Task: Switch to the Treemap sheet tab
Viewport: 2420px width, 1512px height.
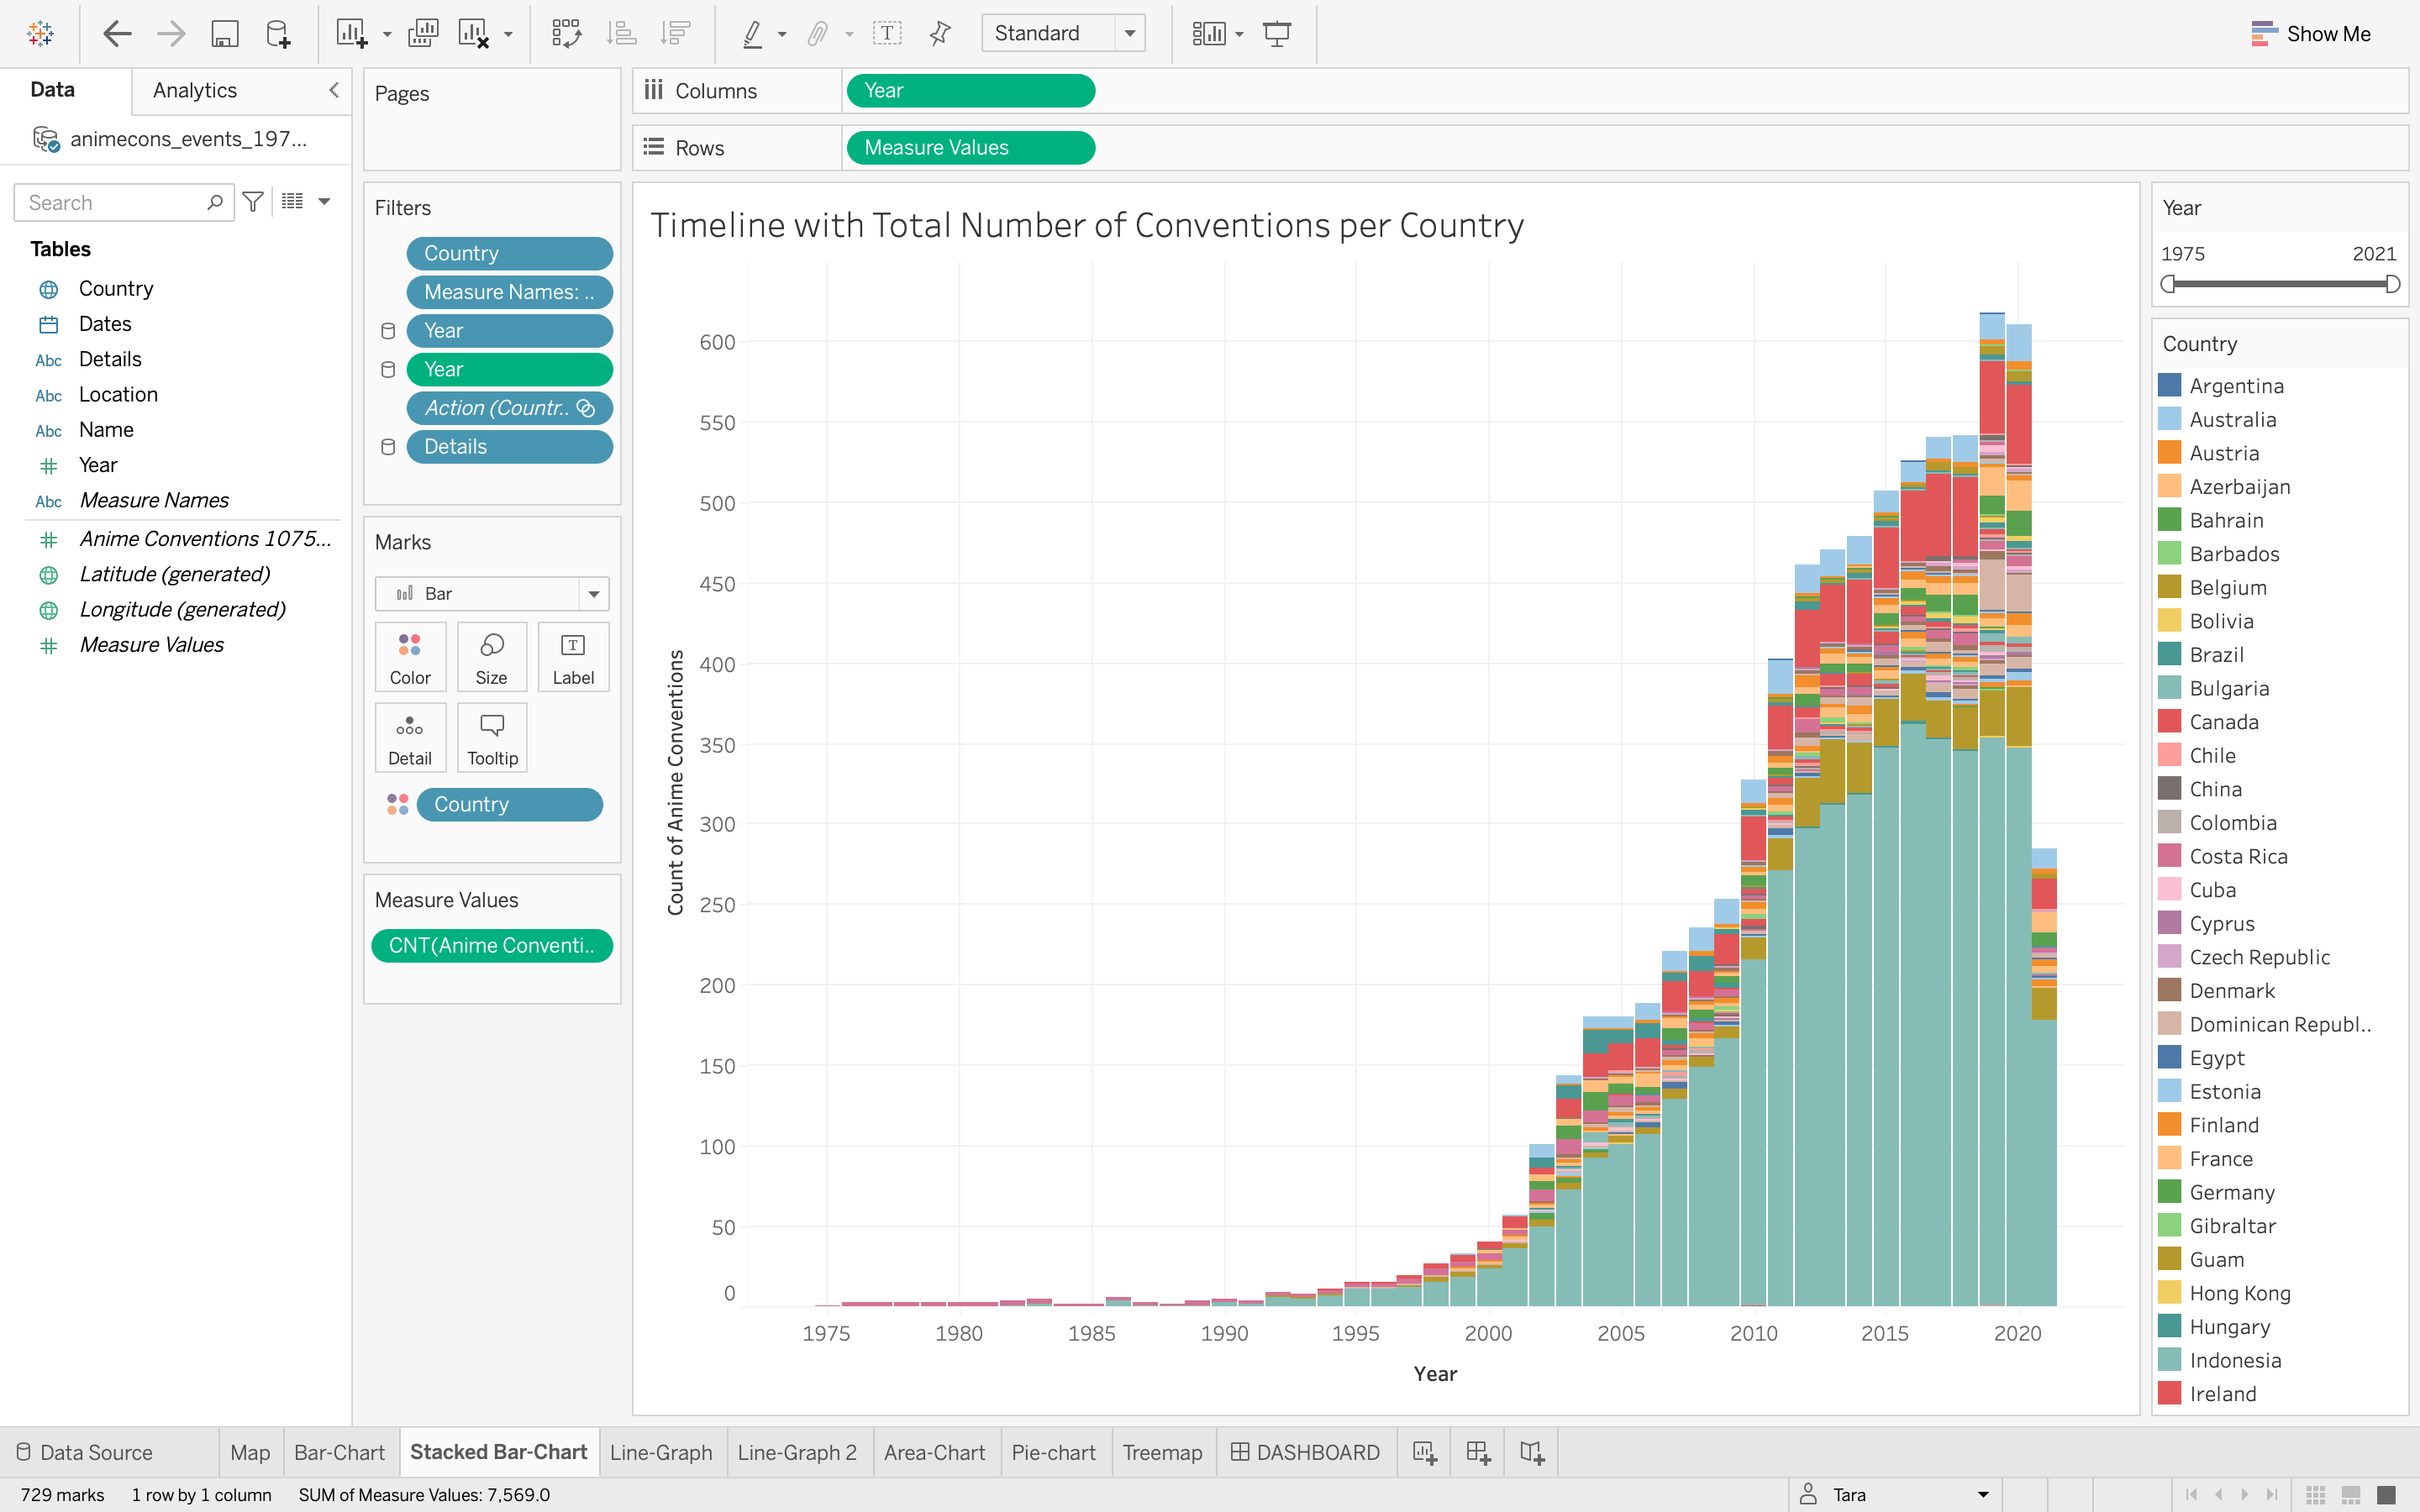Action: [1161, 1452]
